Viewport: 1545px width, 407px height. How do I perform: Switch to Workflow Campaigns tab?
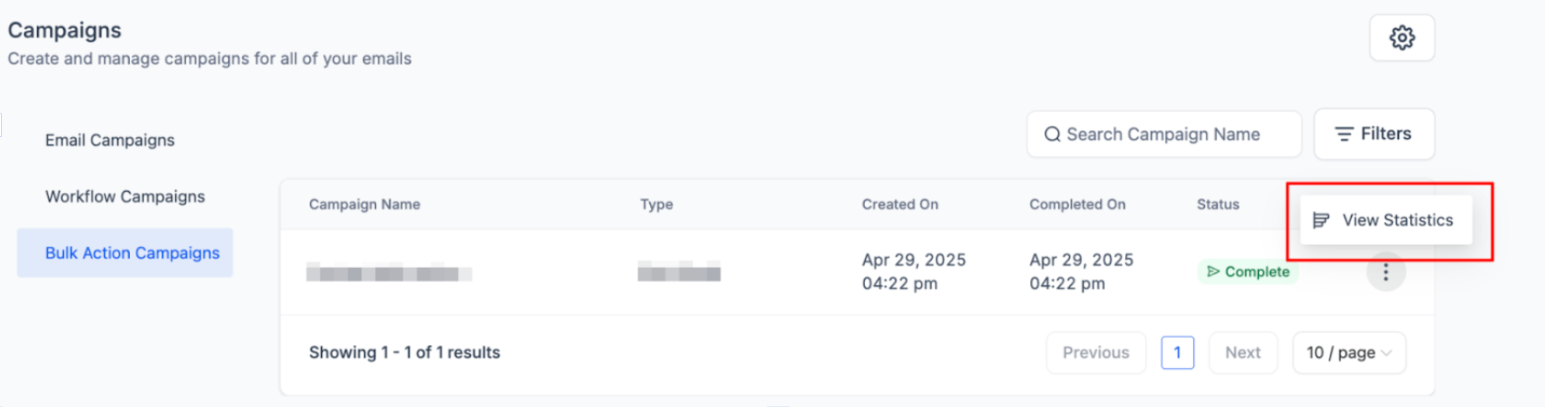(x=125, y=196)
